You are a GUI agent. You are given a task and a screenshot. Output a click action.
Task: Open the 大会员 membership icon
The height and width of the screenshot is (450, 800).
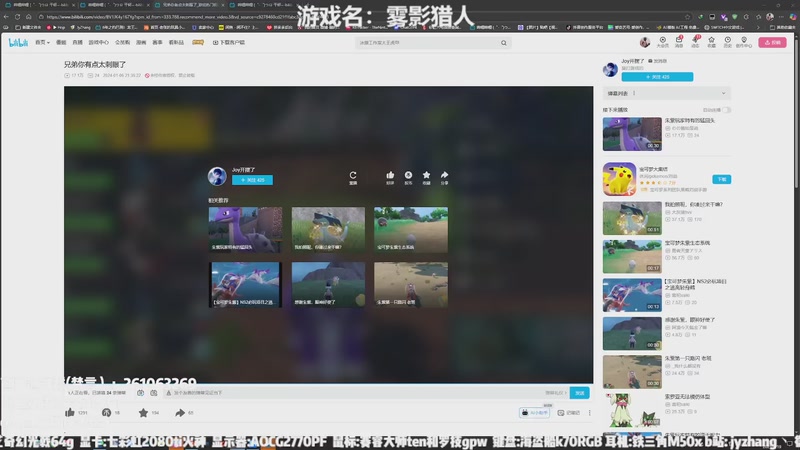tap(662, 42)
